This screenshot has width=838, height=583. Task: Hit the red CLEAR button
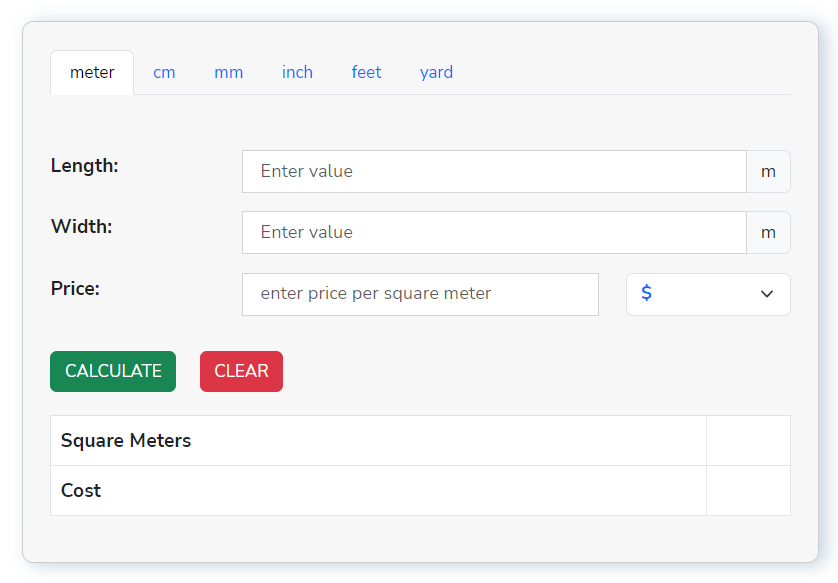pyautogui.click(x=241, y=371)
